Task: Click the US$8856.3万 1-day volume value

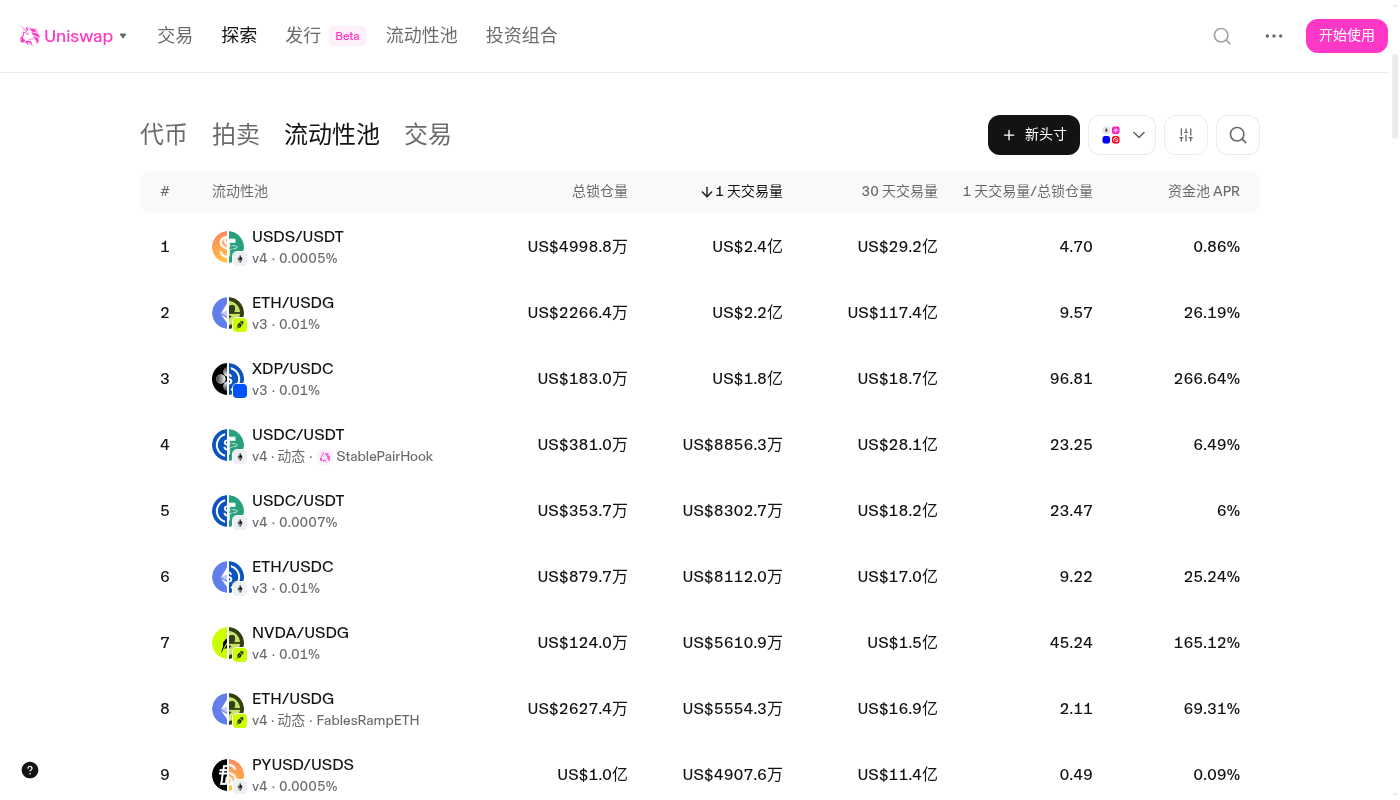Action: coord(733,445)
